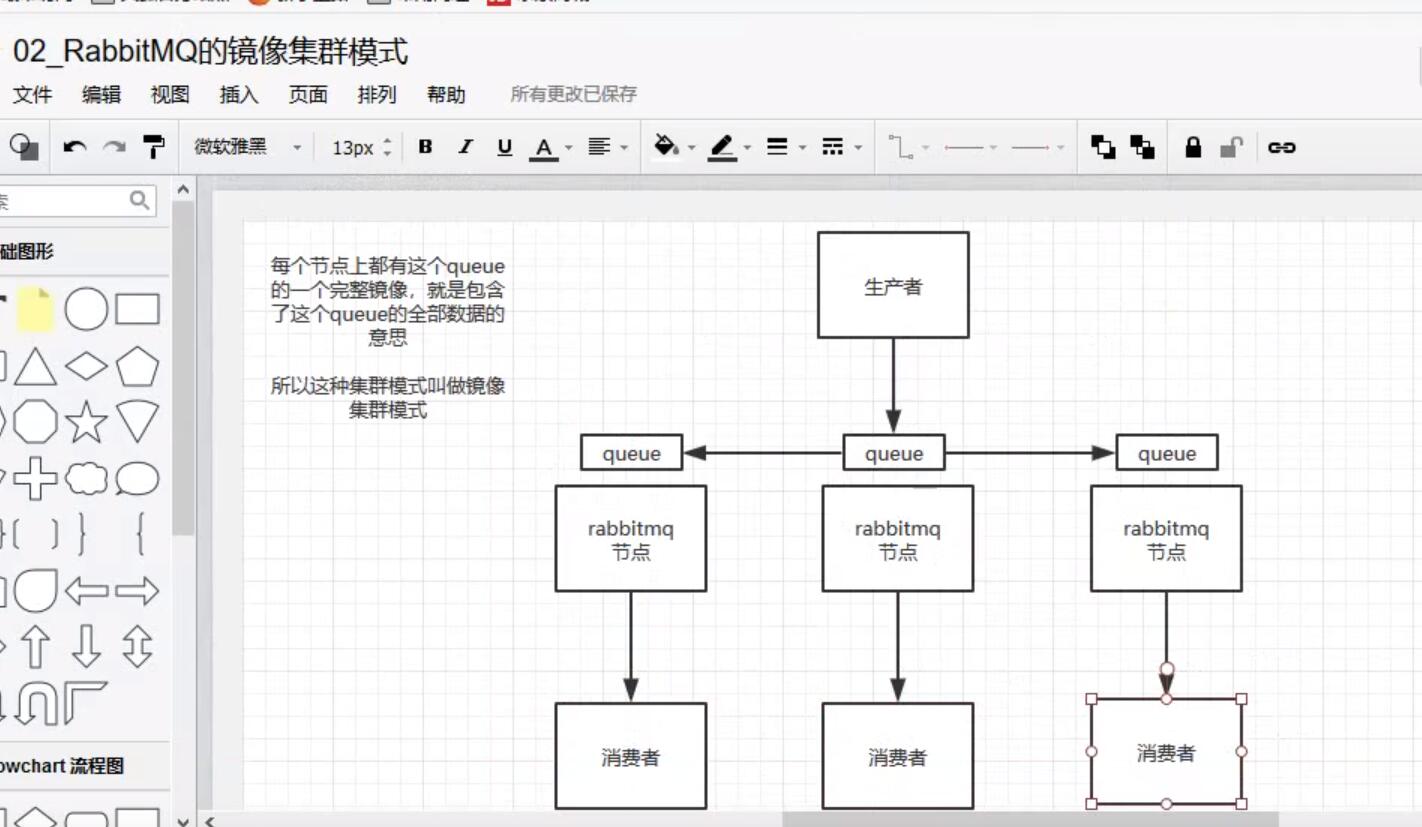Click the document title 02_RabbitMQ的镜像集群模式
The width and height of the screenshot is (1422, 827).
(210, 51)
